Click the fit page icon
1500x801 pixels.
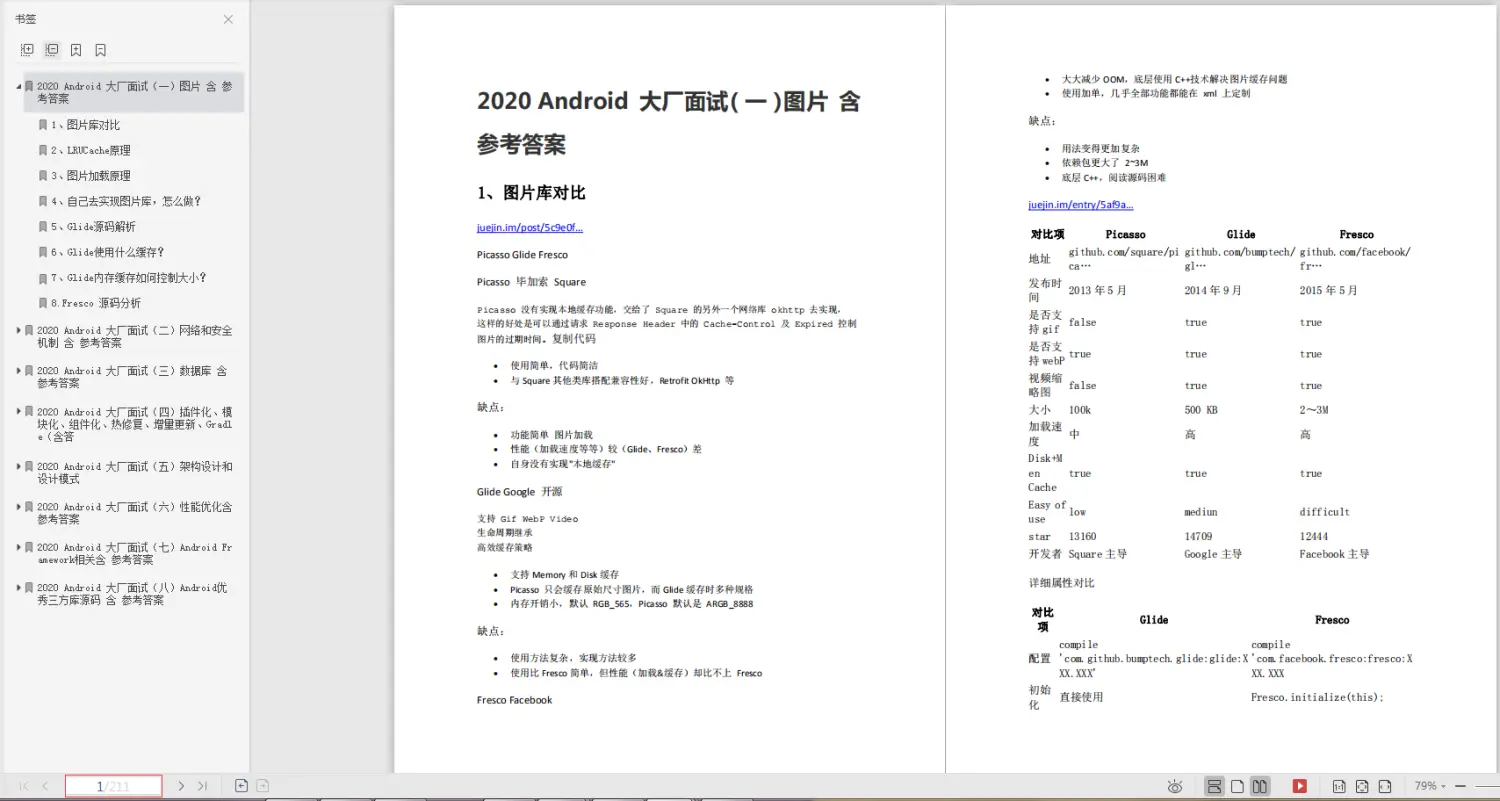pyautogui.click(x=1362, y=786)
